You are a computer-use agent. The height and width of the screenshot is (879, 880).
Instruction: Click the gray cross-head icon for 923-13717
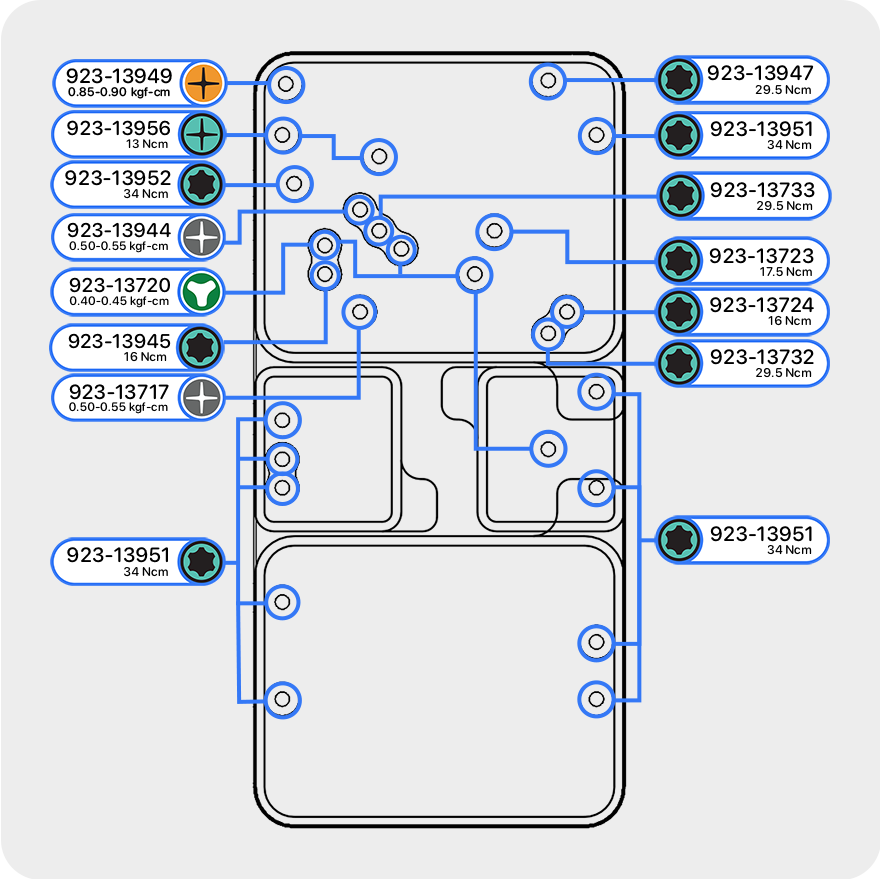[202, 398]
